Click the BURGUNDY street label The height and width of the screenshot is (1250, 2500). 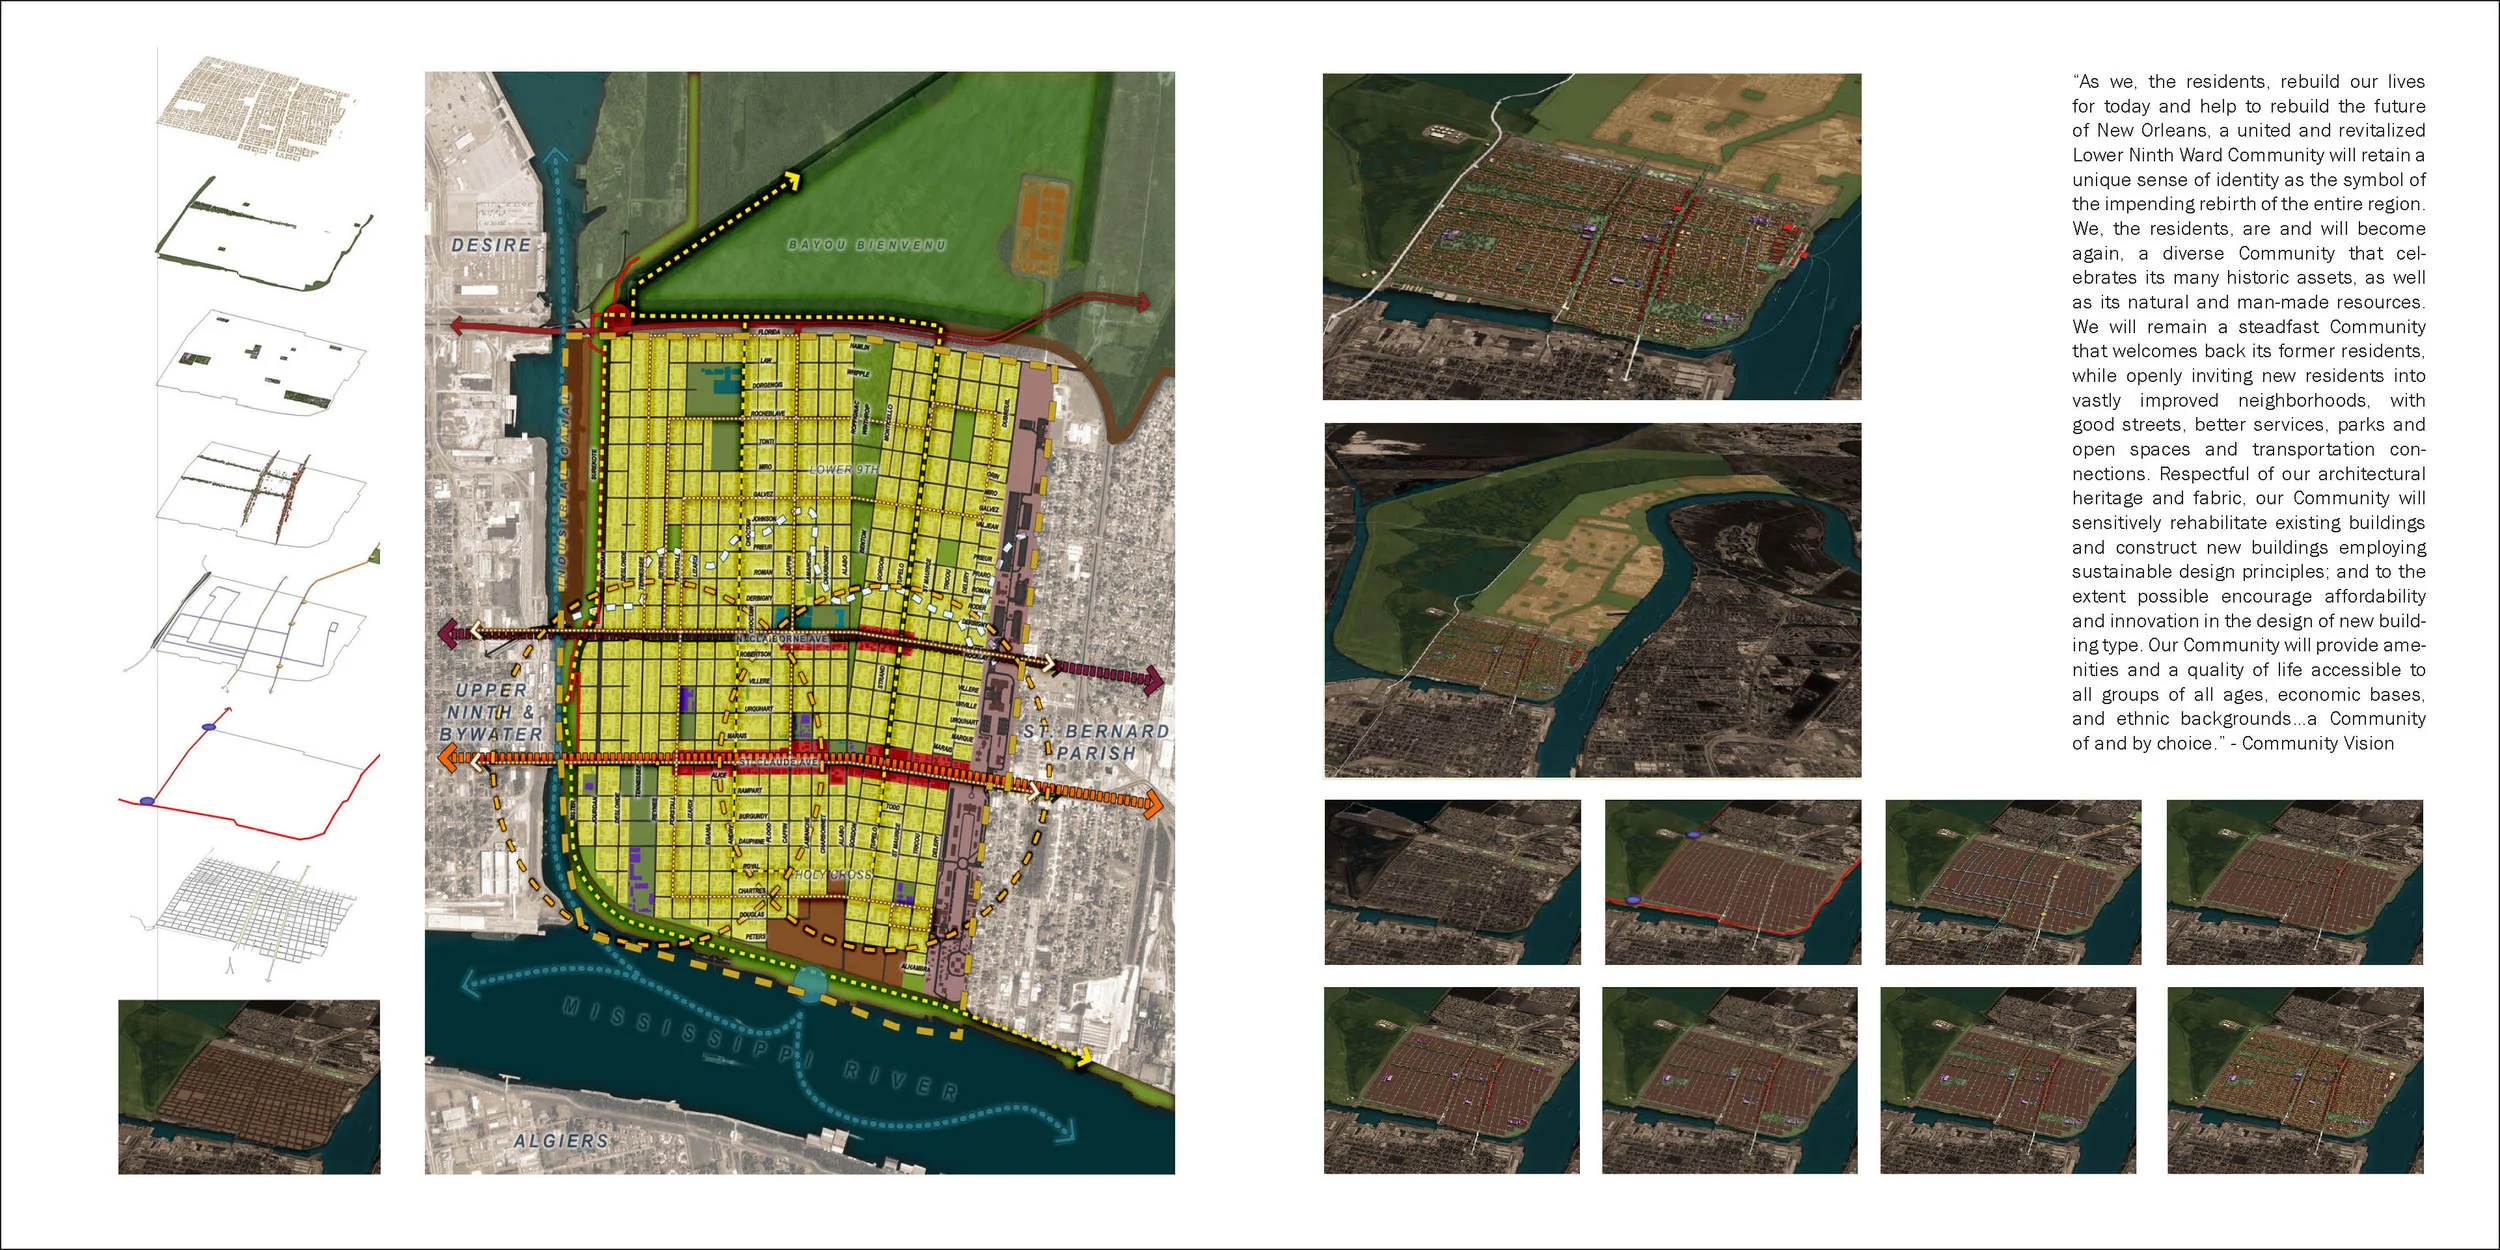(x=752, y=816)
